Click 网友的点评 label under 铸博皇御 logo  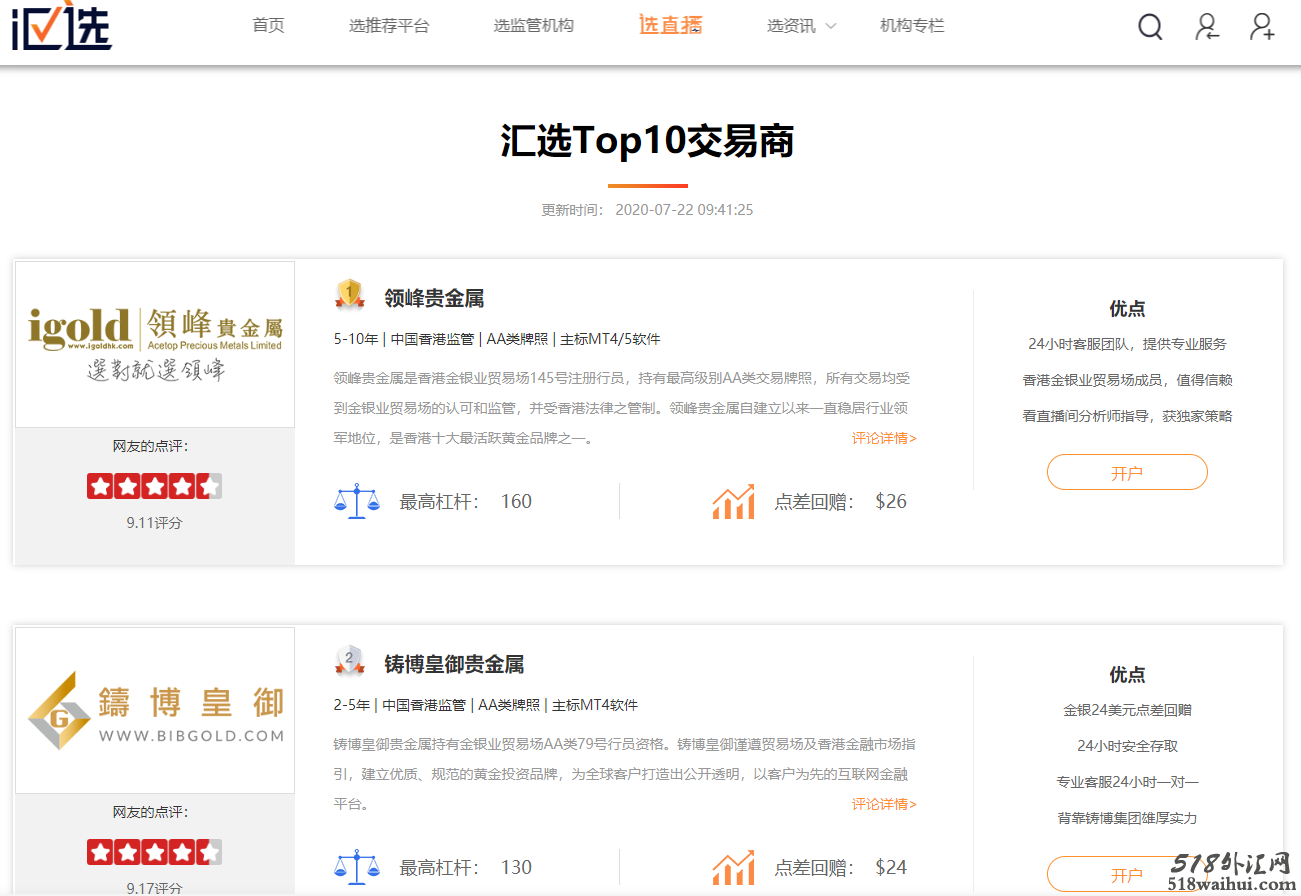click(x=150, y=812)
